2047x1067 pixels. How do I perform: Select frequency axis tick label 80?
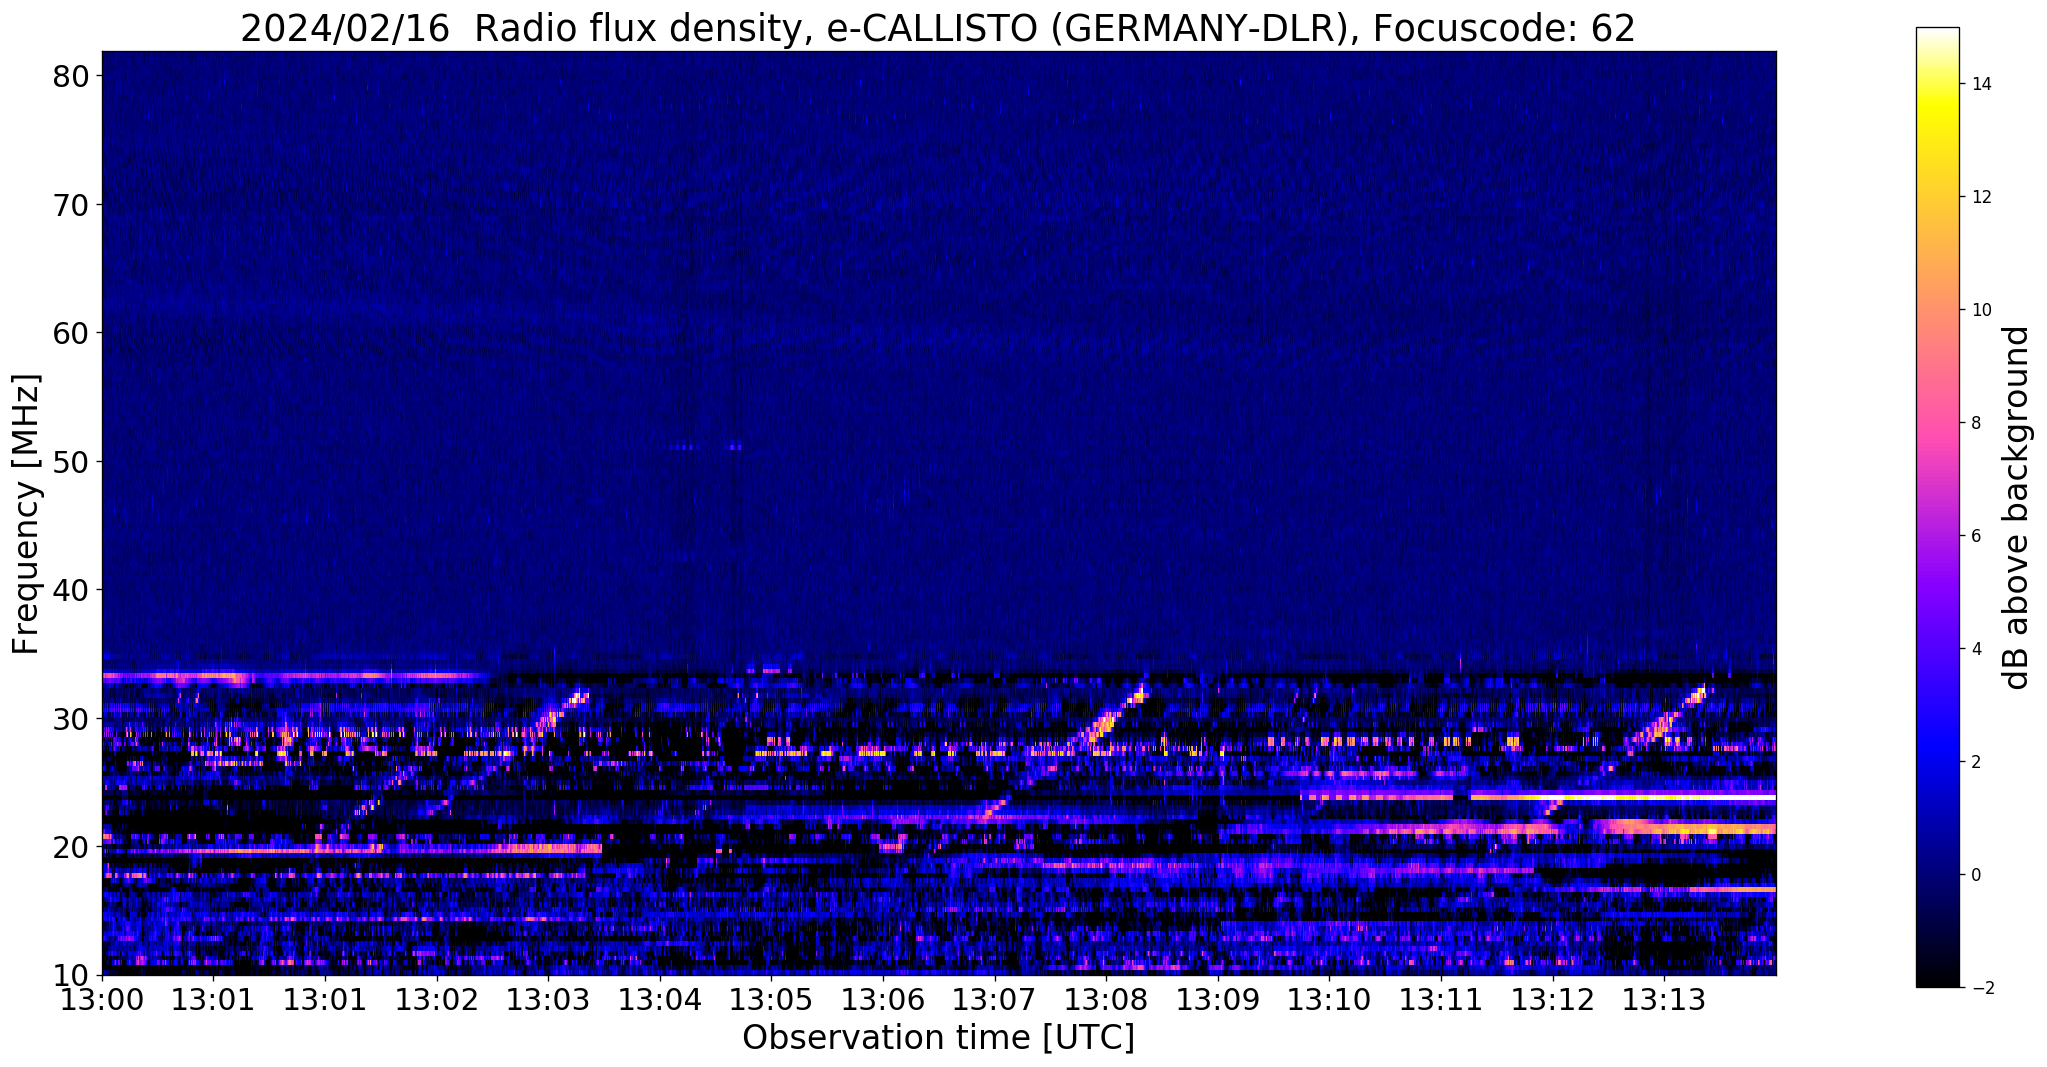[x=71, y=76]
